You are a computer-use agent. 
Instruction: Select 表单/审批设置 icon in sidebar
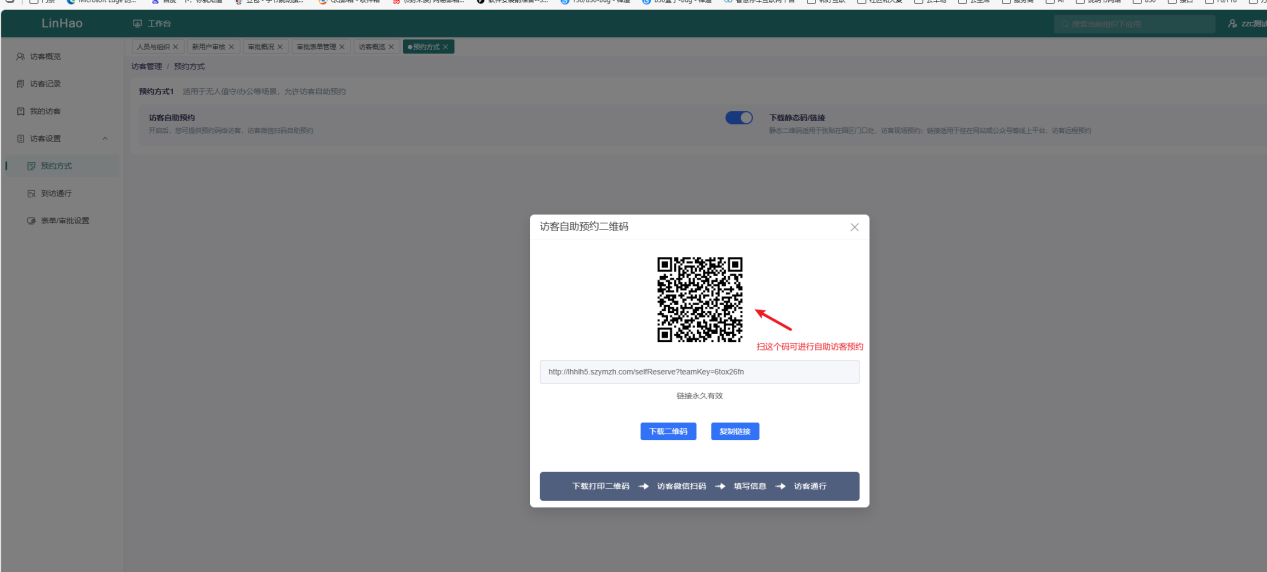pos(31,220)
